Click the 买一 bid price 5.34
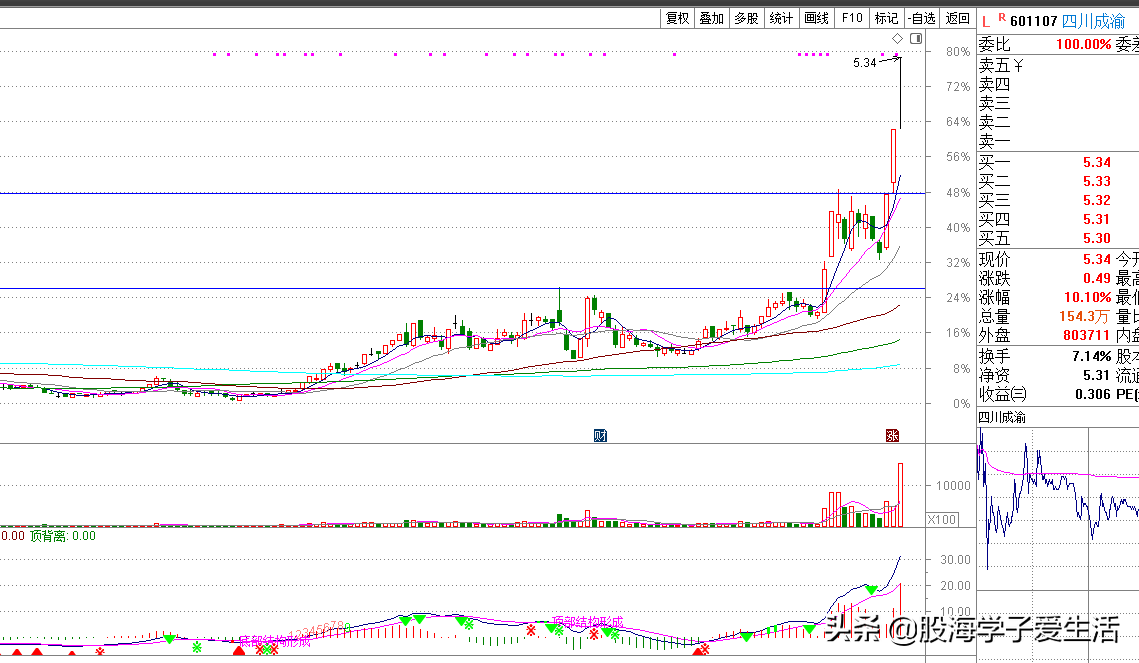1139x663 pixels. (1096, 162)
